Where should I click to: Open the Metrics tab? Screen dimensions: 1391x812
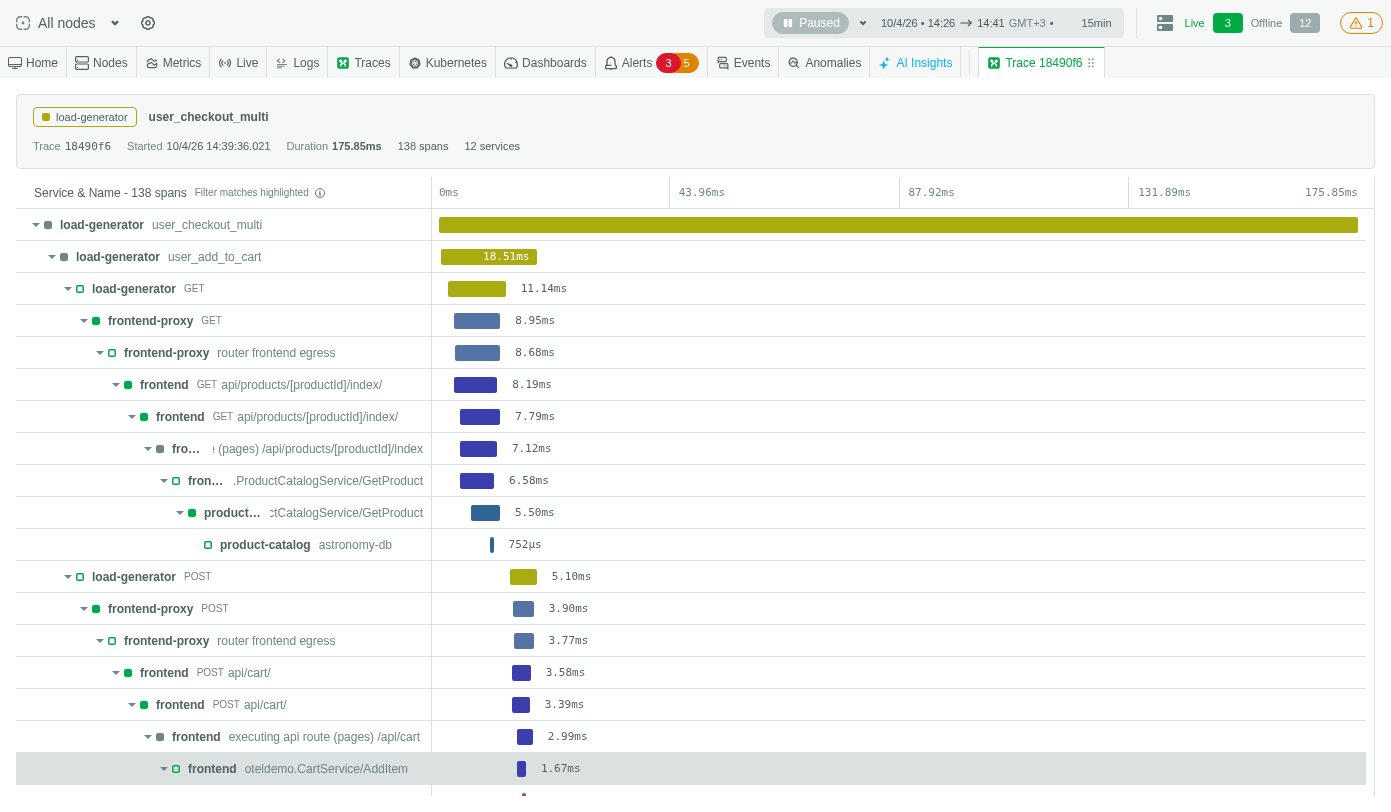(173, 63)
